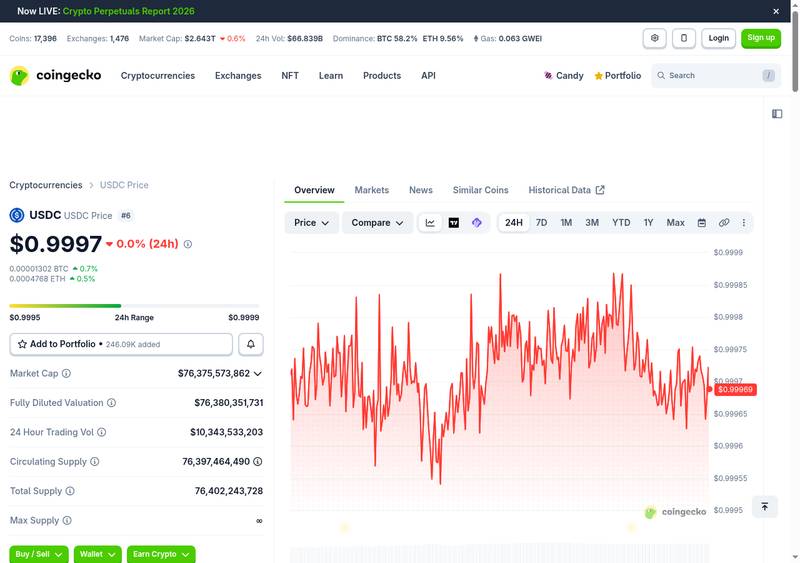Screen dimensions: 800x563
Task: Close the Crypto Perpetuals Report banner
Action: coord(776,11)
